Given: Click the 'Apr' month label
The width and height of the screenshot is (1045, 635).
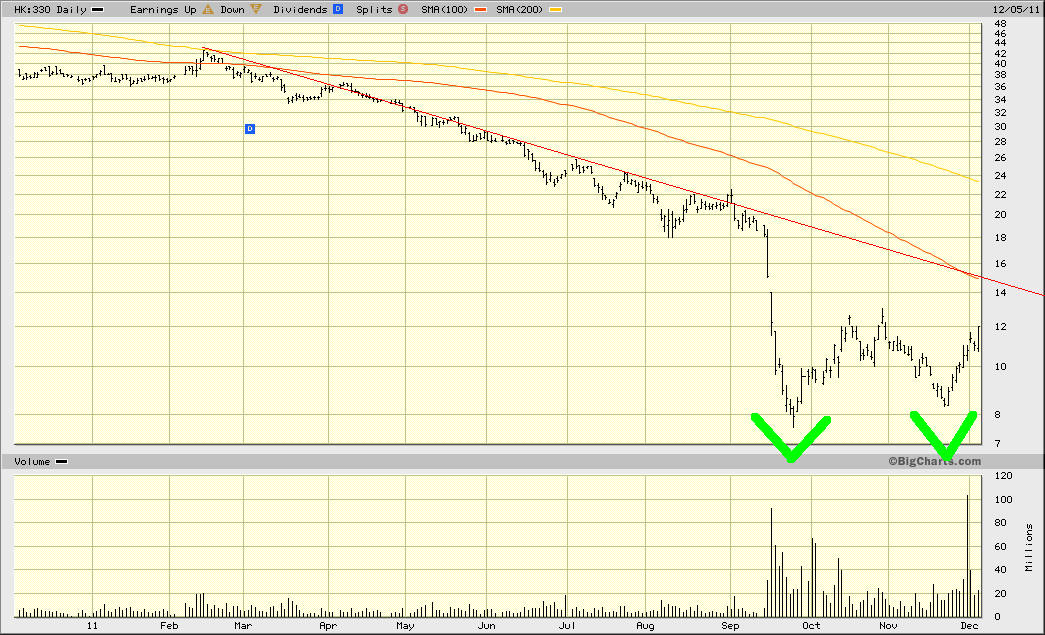Looking at the screenshot, I should 328,626.
